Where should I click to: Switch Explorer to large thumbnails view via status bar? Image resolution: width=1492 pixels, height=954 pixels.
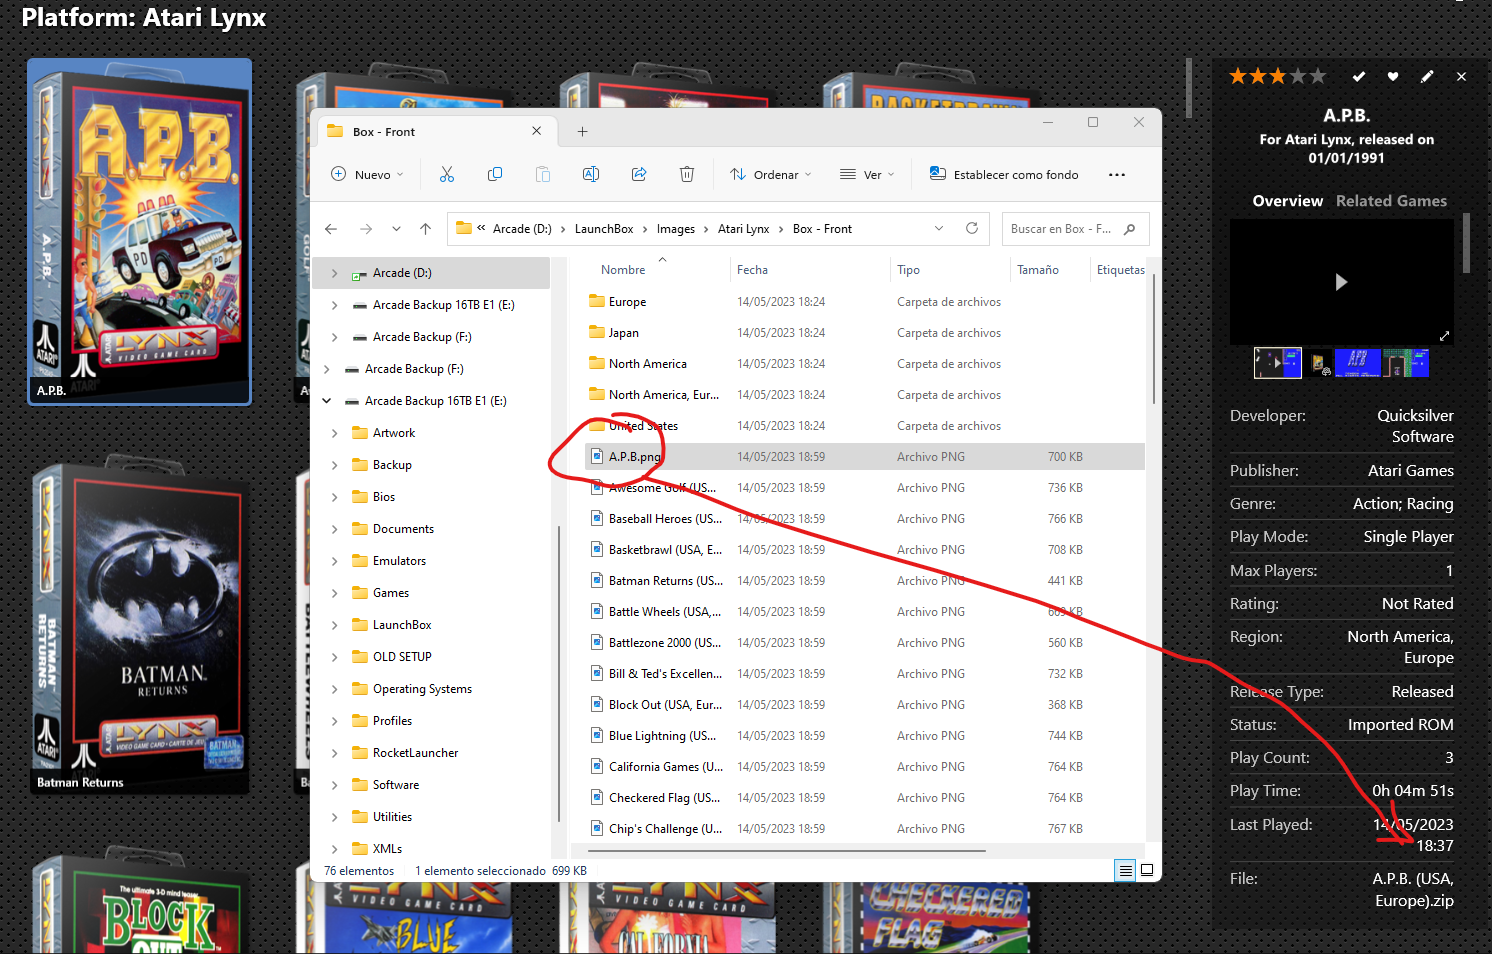click(1147, 870)
